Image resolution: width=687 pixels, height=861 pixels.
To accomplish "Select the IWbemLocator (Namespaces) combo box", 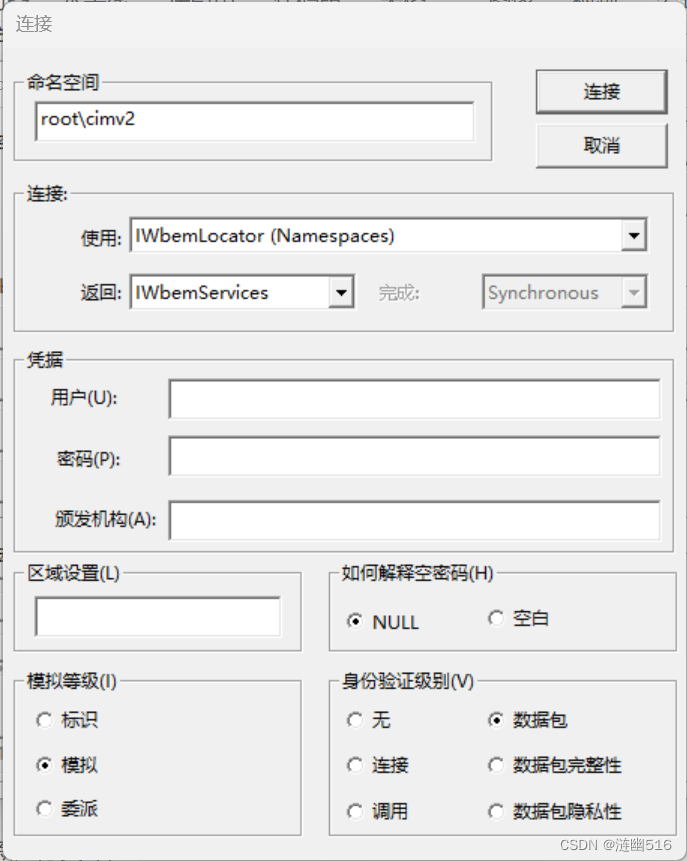I will click(388, 236).
